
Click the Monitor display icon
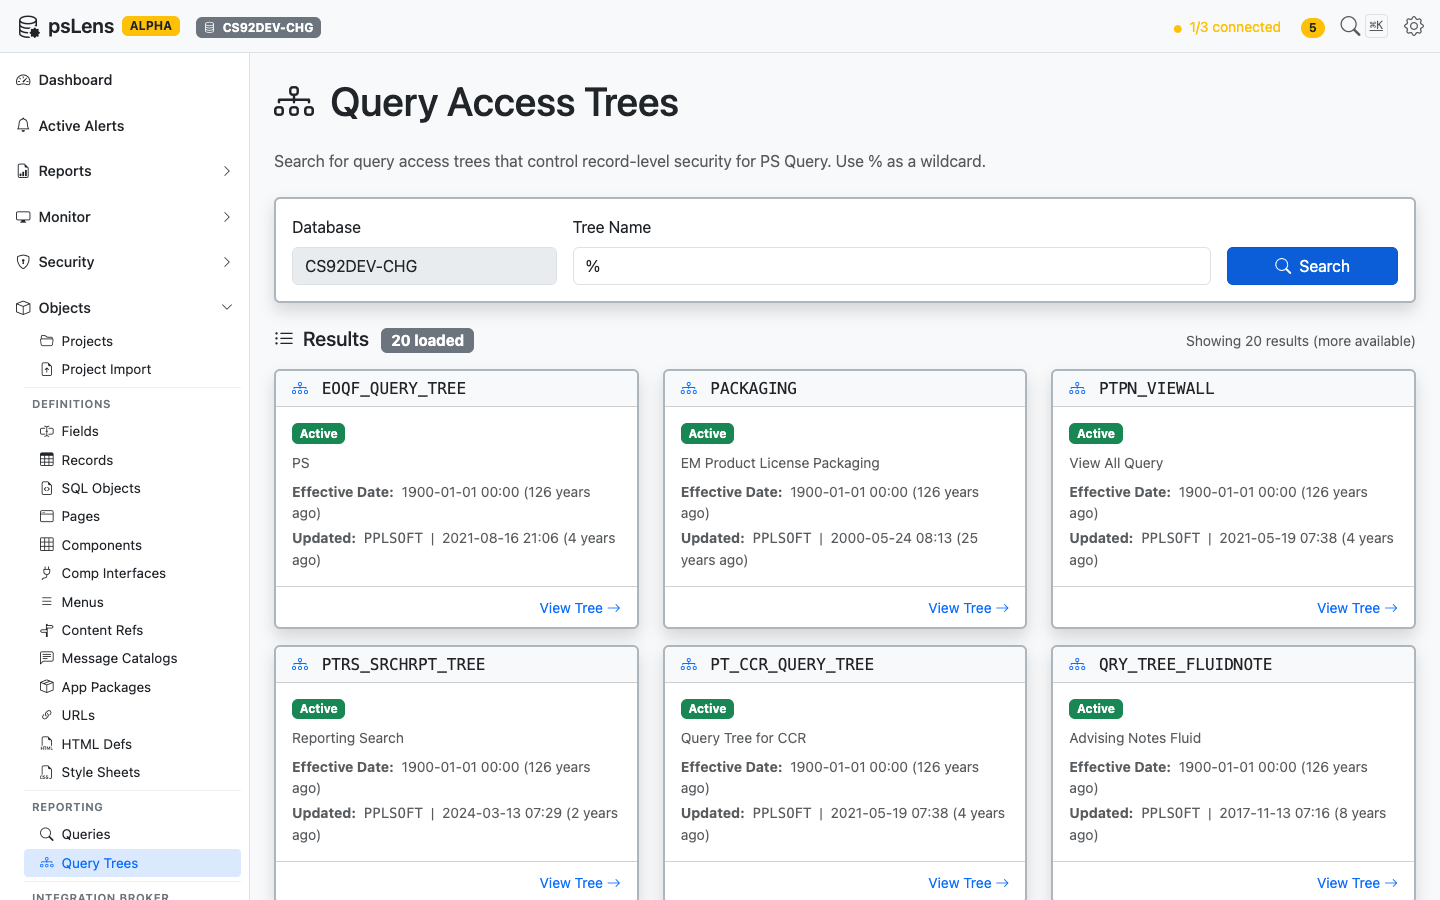click(x=23, y=217)
